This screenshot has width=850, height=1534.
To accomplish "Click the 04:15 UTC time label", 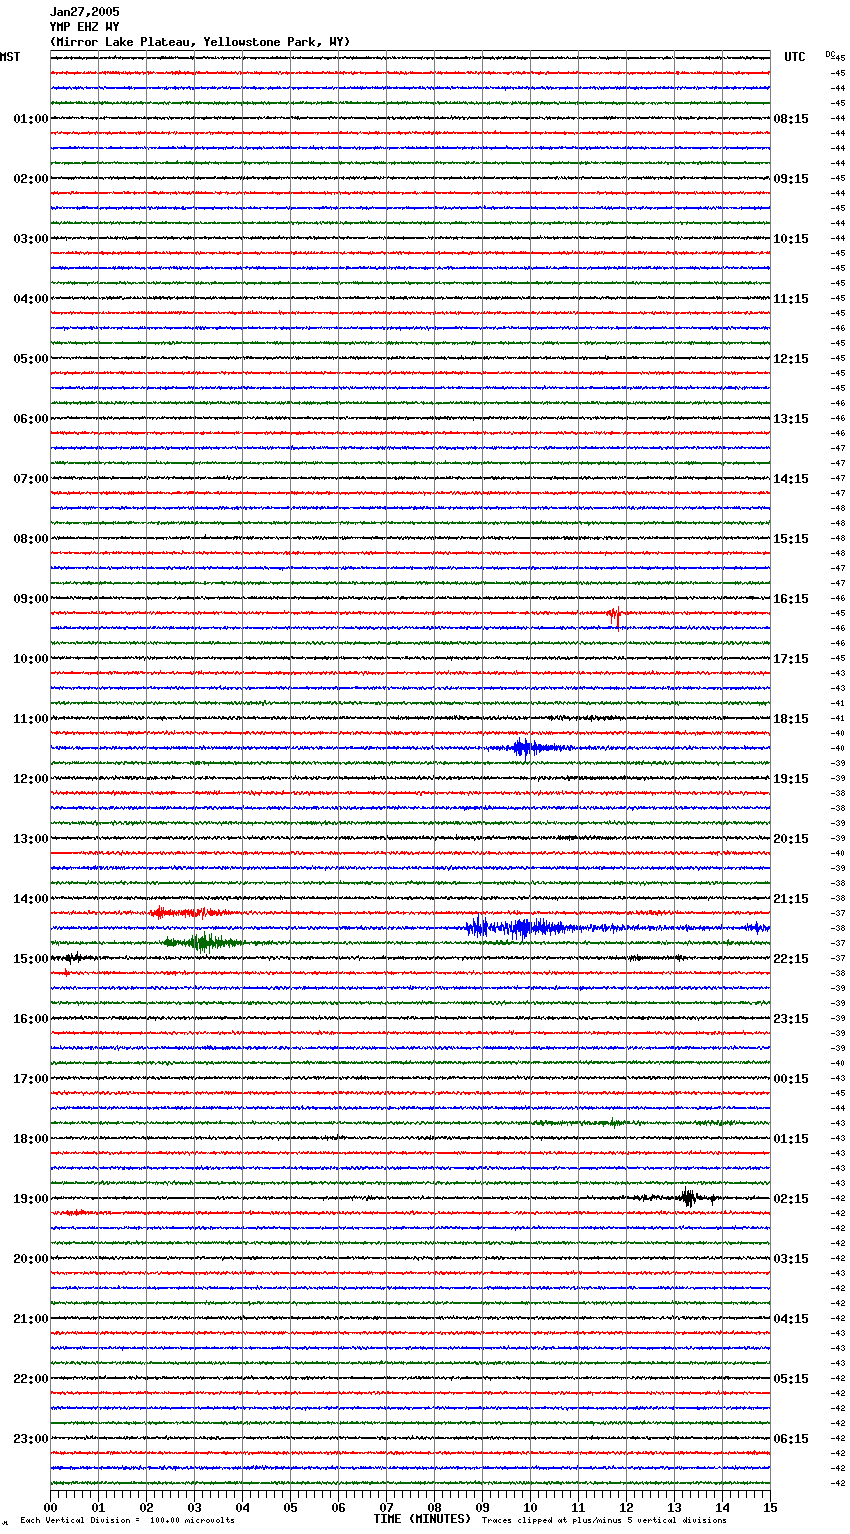I will click(791, 1319).
